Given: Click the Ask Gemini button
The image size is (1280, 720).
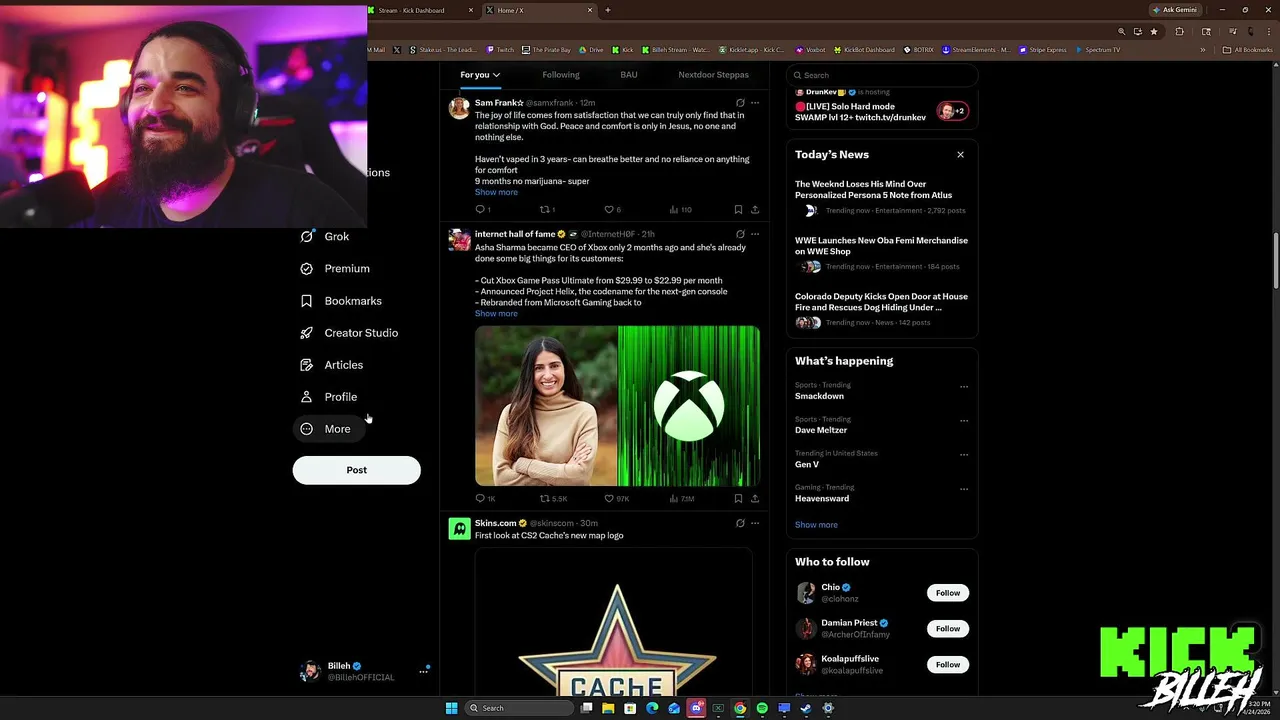Looking at the screenshot, I should coord(1174,10).
